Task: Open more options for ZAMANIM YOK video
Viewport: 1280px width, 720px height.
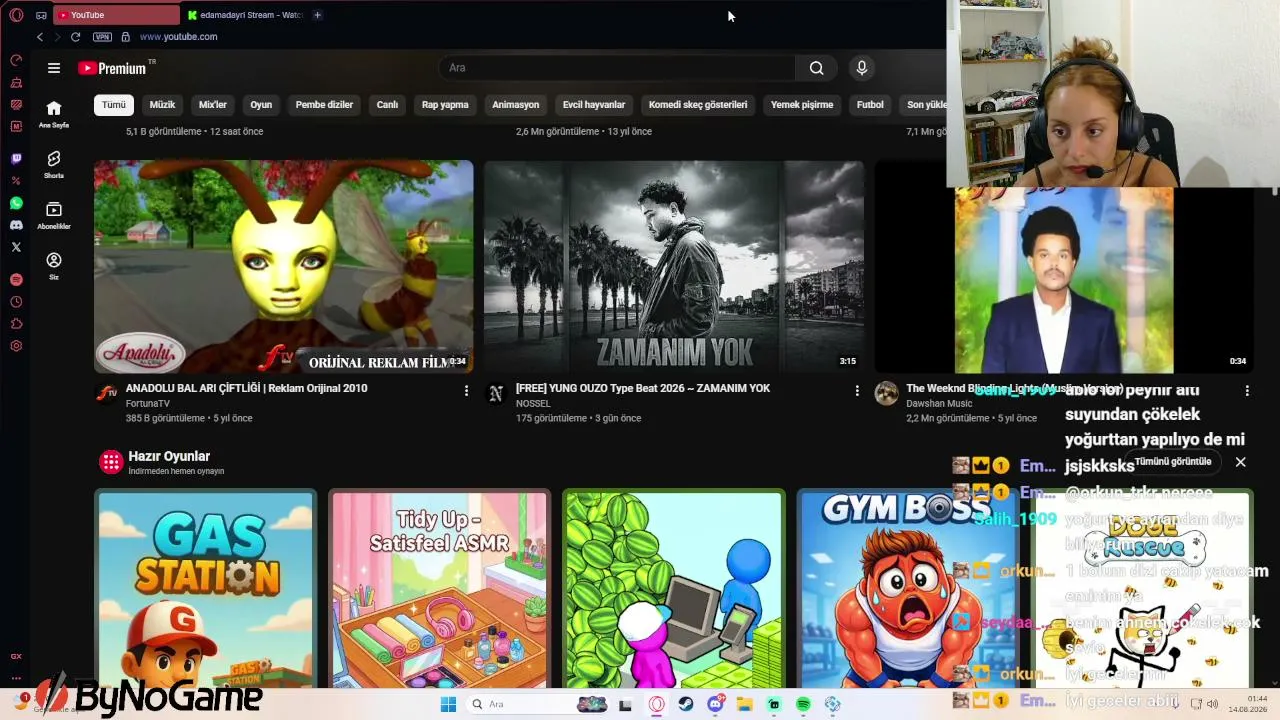Action: [857, 391]
